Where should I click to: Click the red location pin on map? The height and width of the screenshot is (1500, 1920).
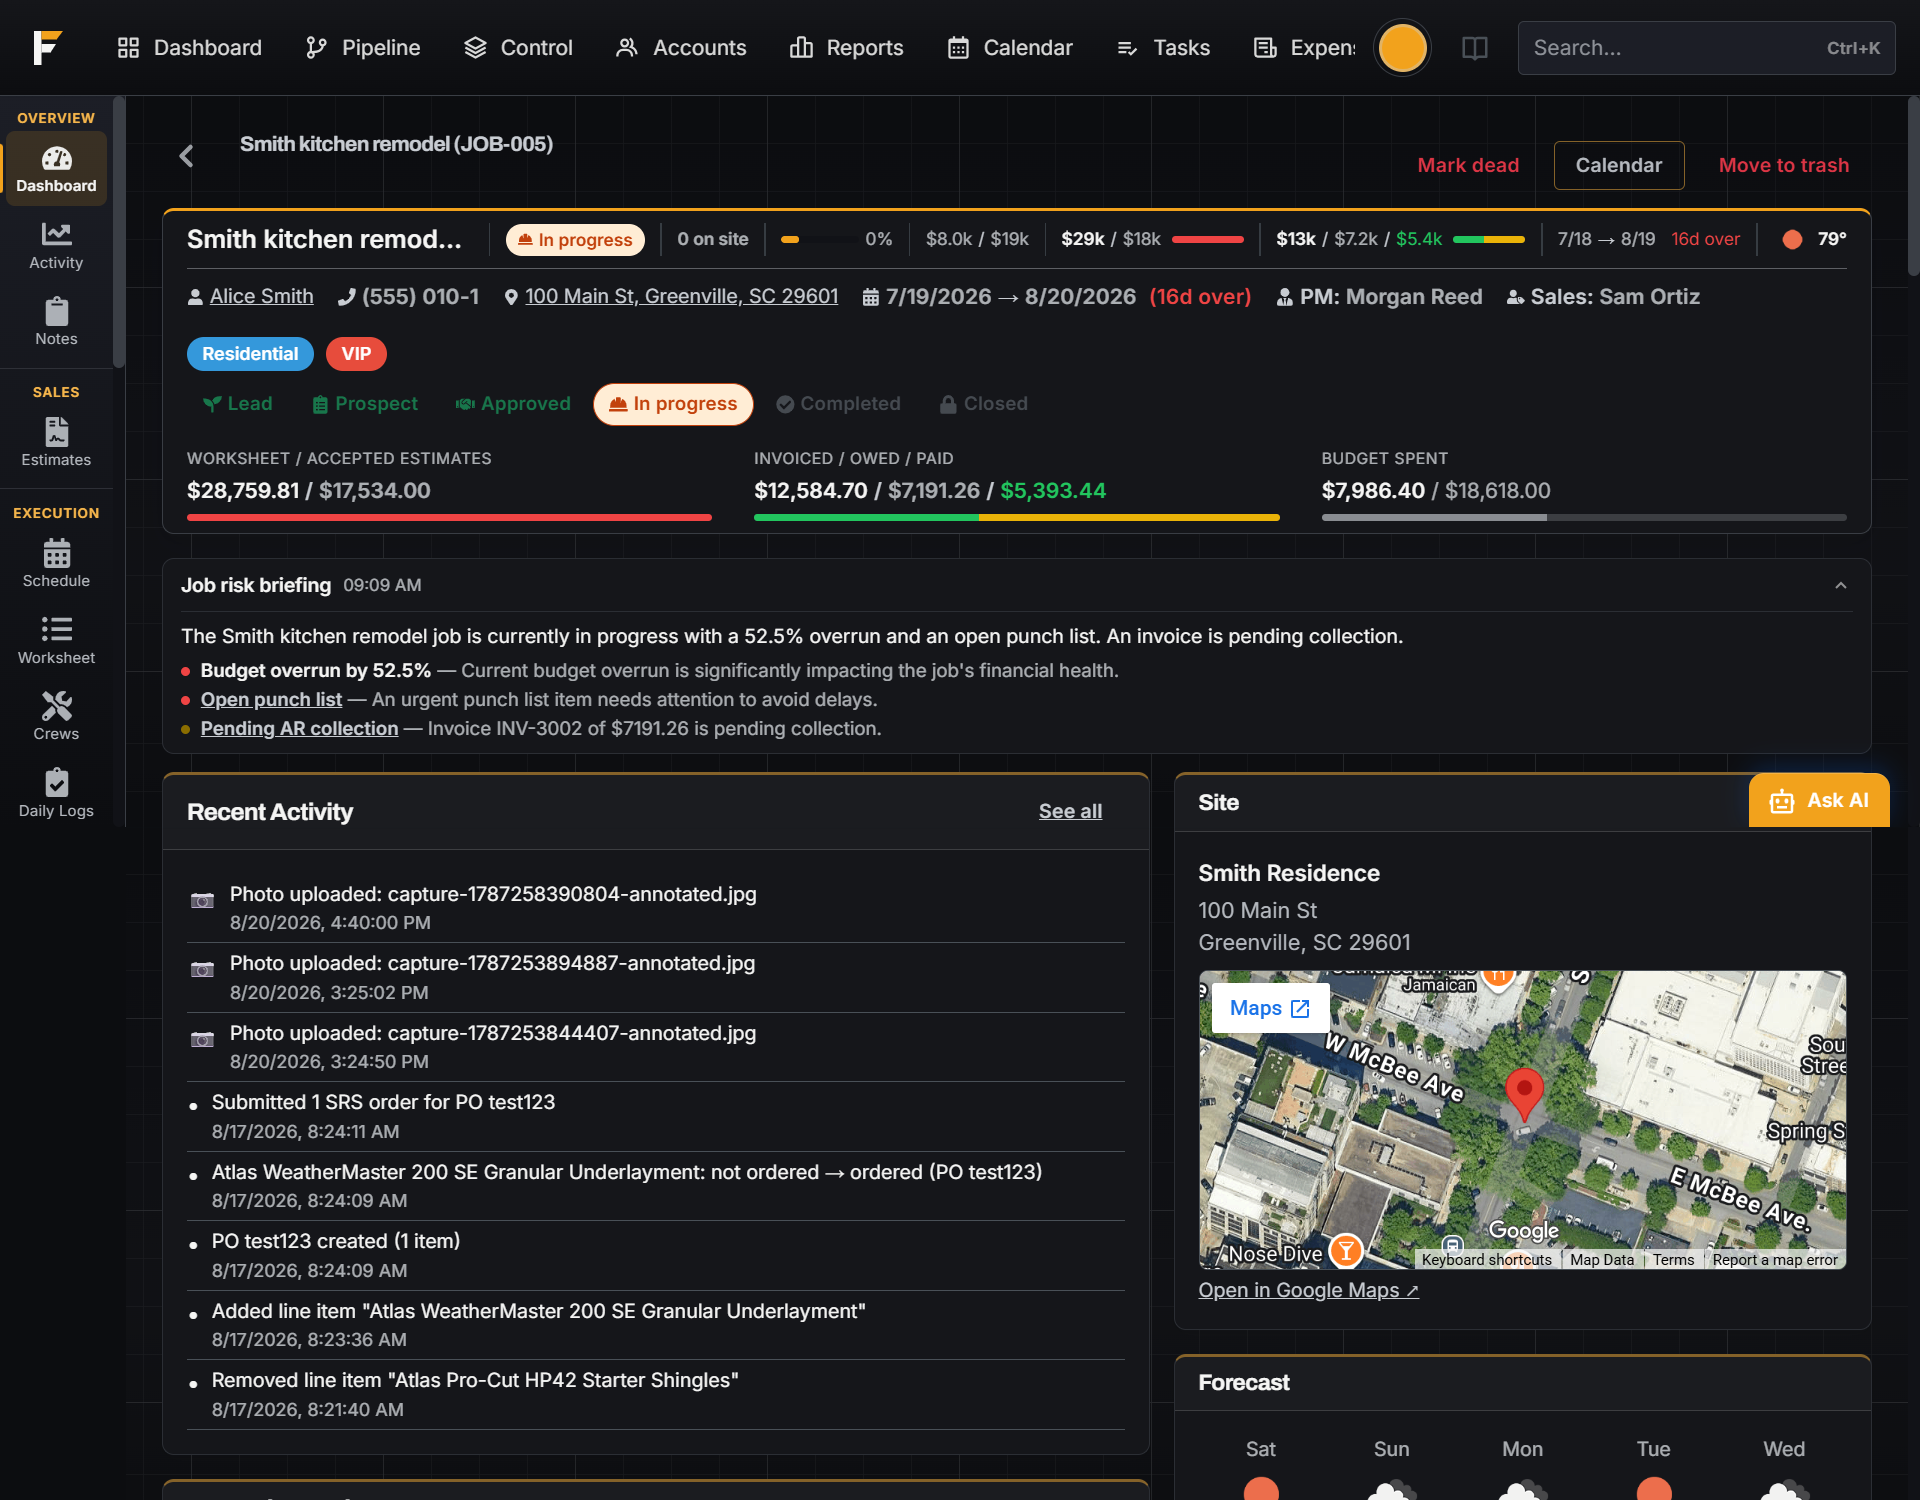[1523, 1094]
